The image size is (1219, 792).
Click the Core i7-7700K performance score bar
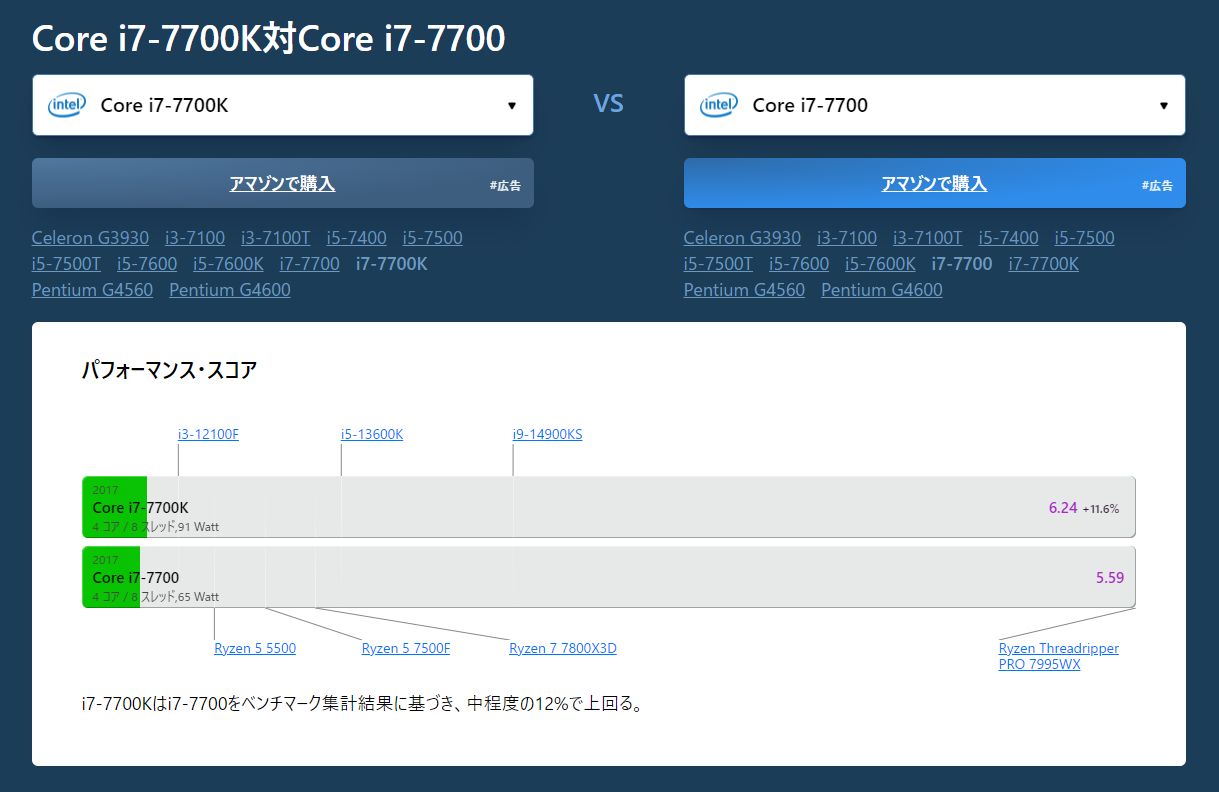[609, 507]
